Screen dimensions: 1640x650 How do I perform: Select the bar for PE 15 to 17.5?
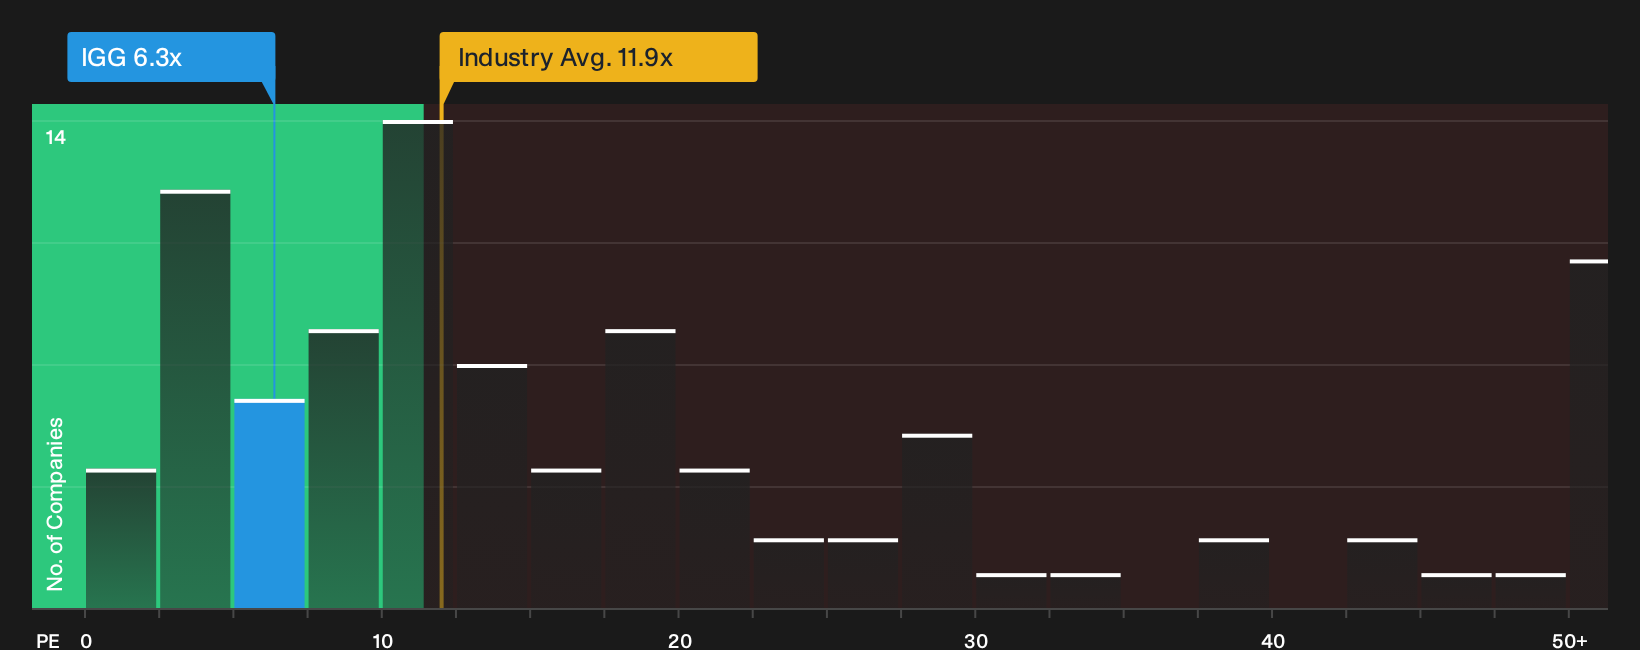(x=566, y=539)
